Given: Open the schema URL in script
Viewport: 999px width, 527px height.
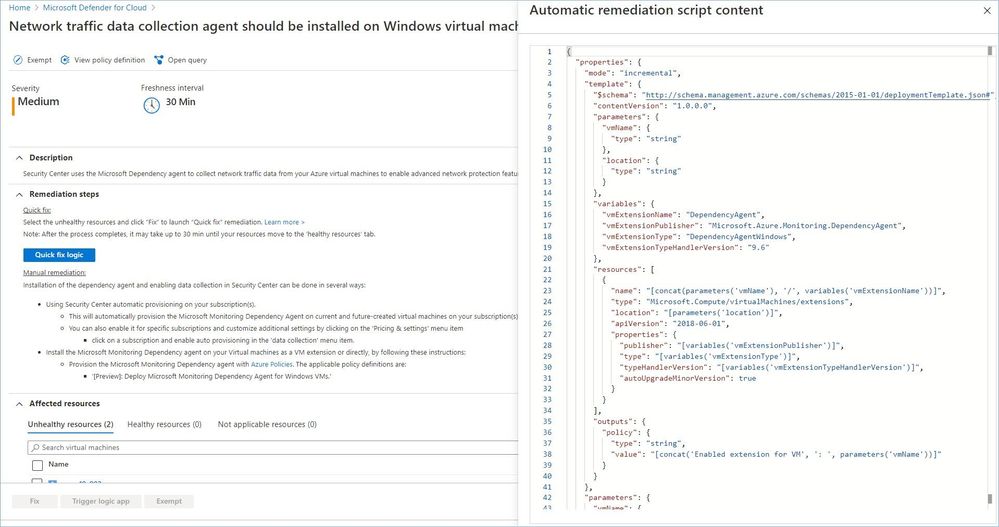Looking at the screenshot, I should coord(819,95).
